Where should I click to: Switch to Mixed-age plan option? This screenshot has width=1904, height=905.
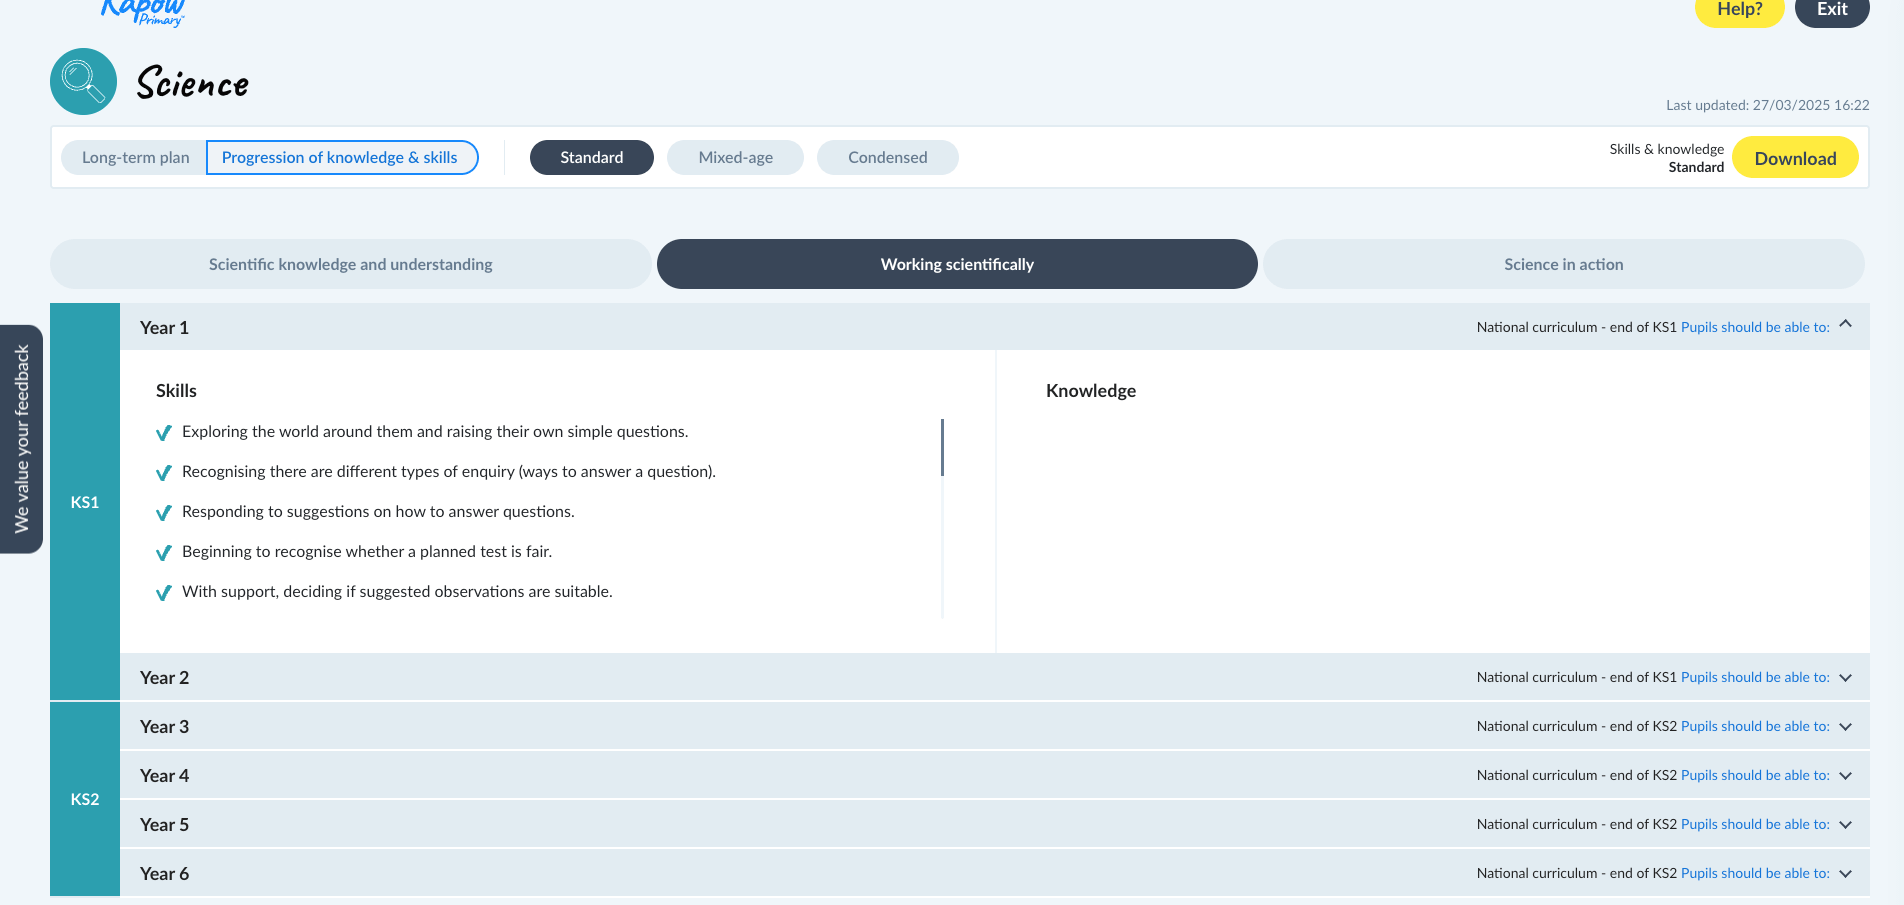pyautogui.click(x=735, y=158)
